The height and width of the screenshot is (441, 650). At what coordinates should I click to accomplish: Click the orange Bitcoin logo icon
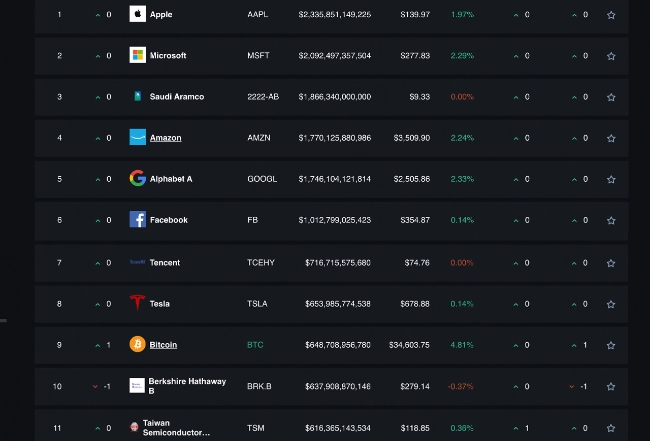pyautogui.click(x=137, y=344)
